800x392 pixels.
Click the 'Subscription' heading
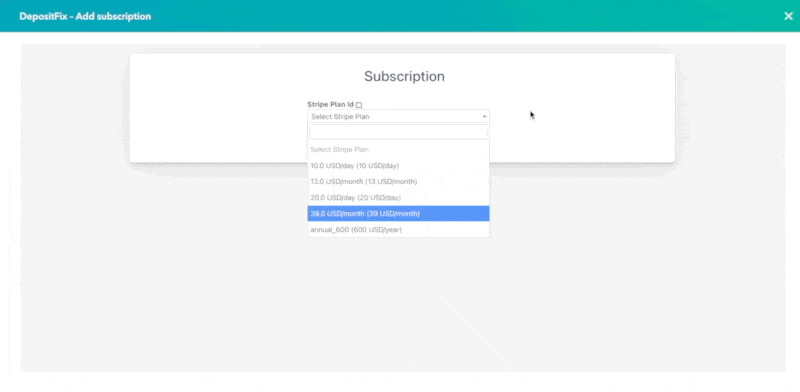[x=404, y=77]
